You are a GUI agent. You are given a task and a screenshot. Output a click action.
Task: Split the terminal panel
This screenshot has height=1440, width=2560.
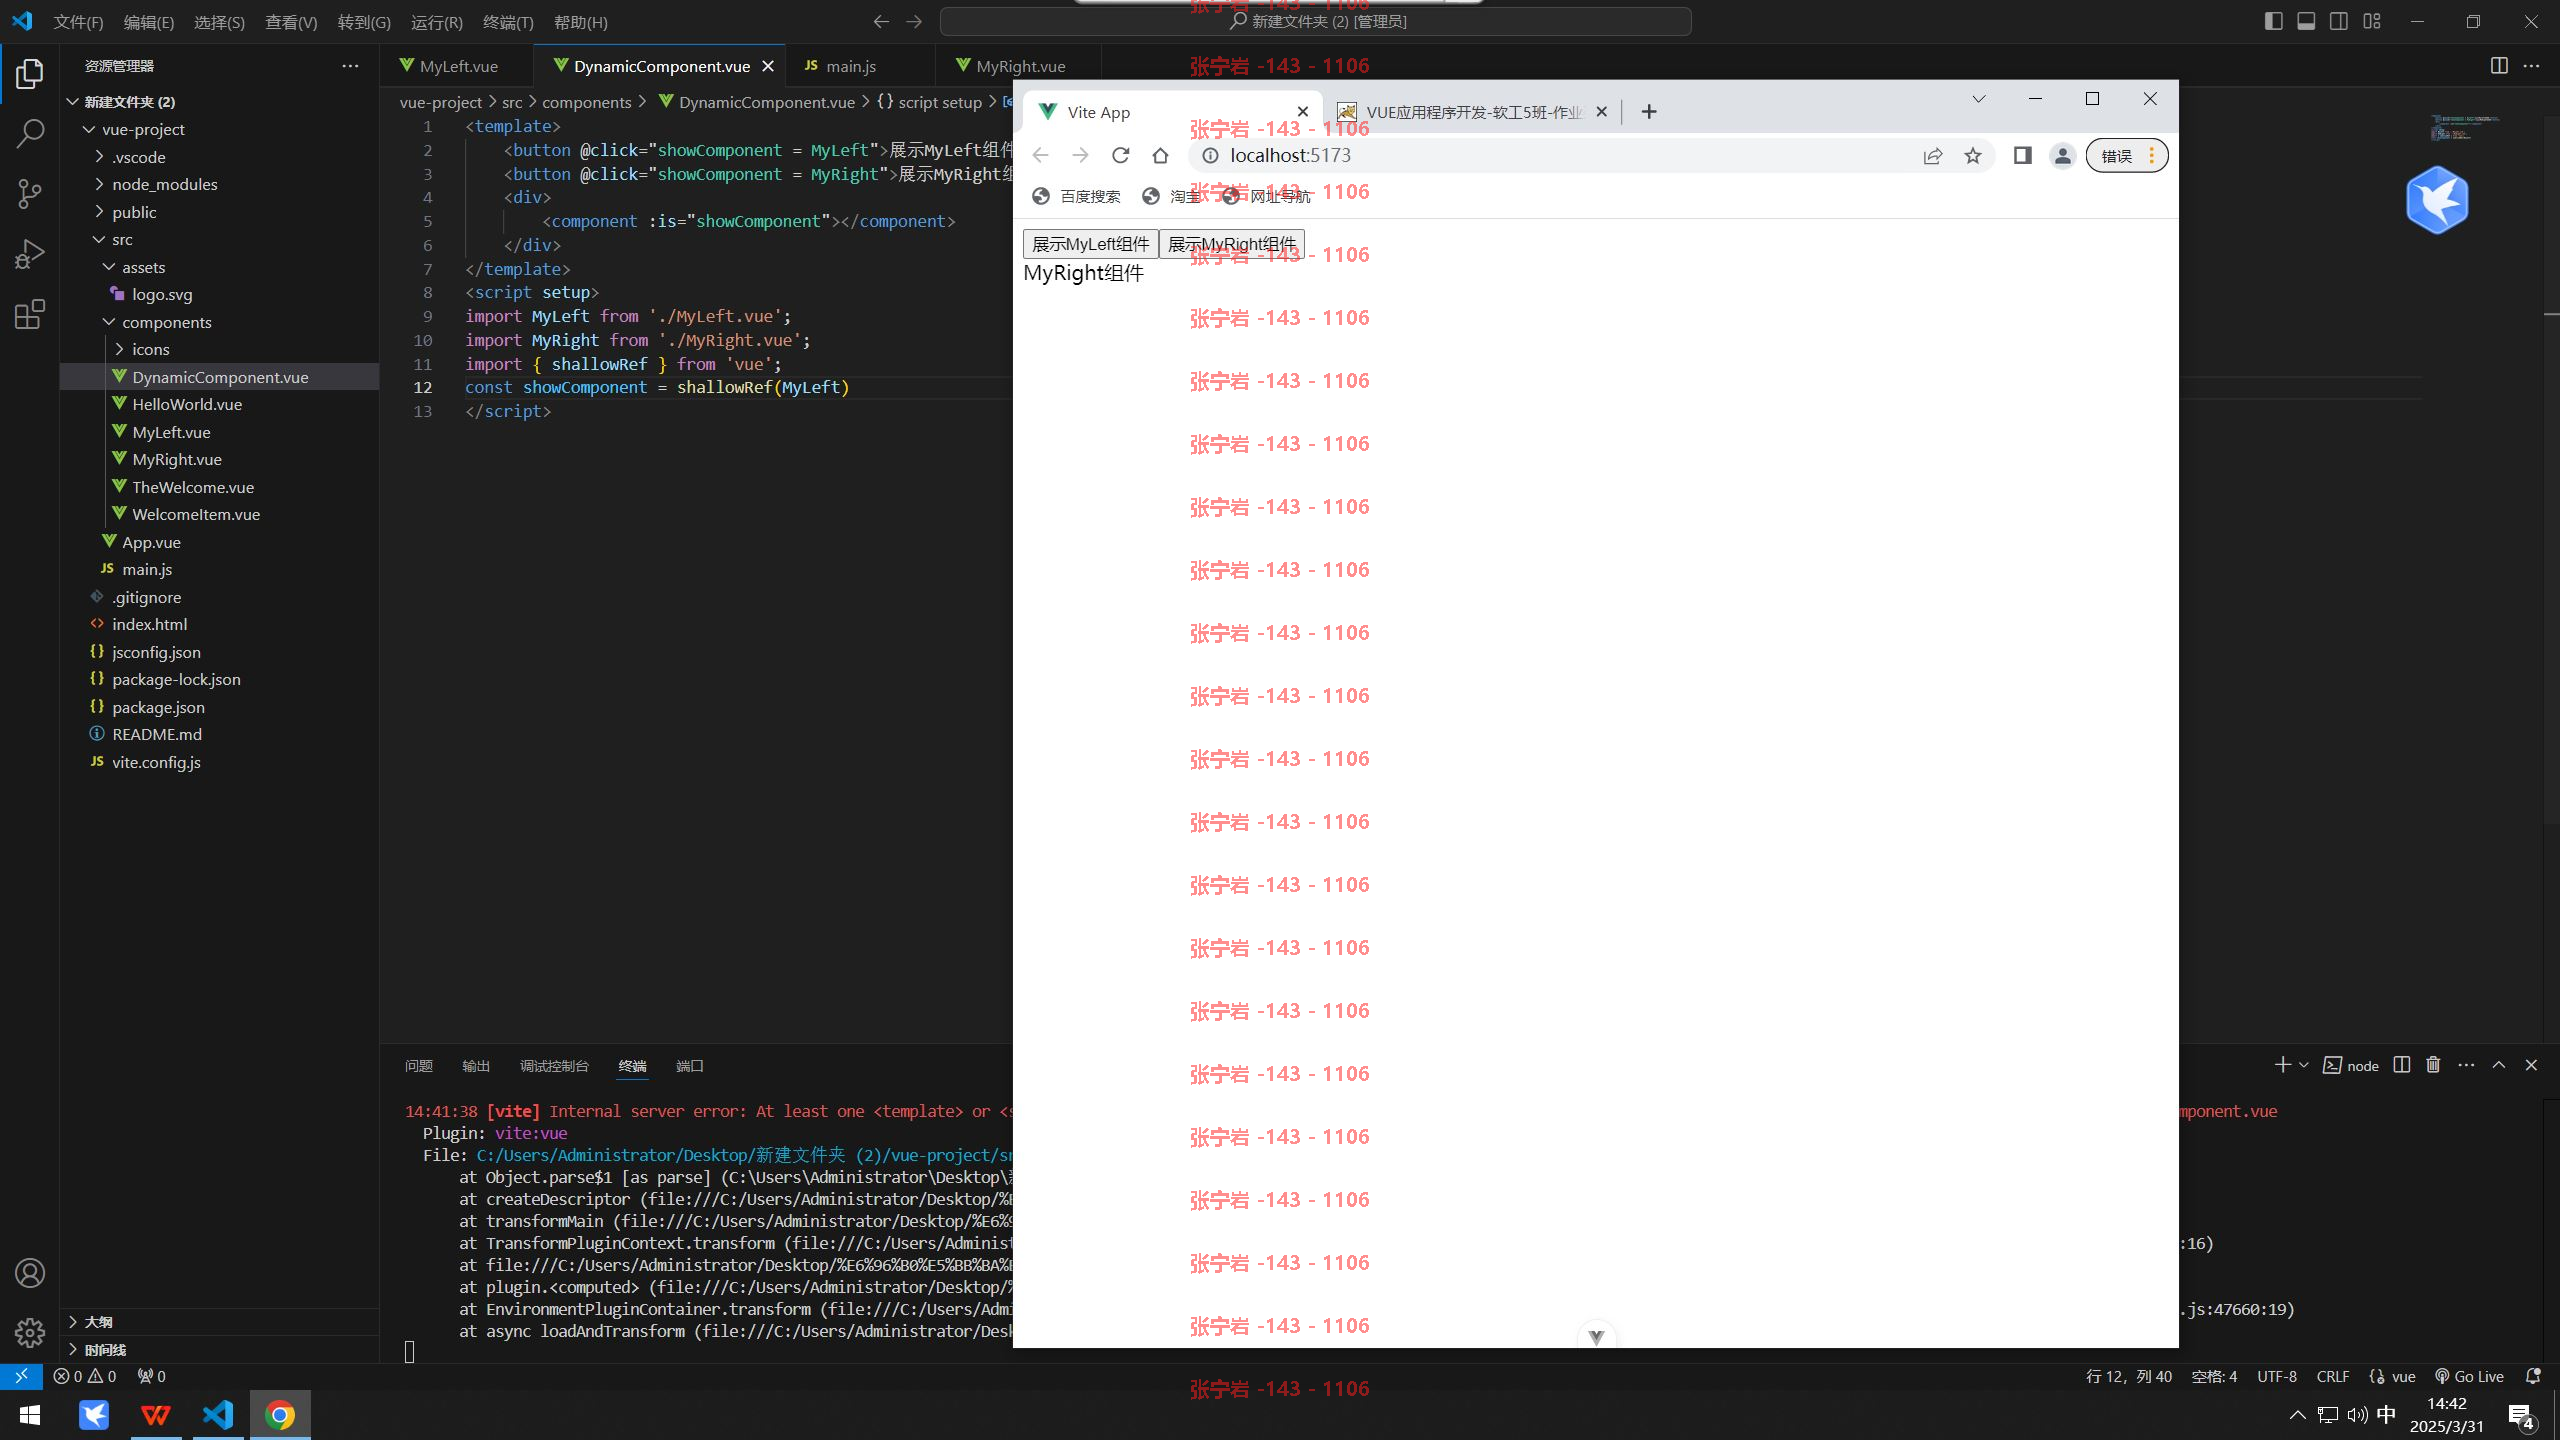pyautogui.click(x=2402, y=1065)
